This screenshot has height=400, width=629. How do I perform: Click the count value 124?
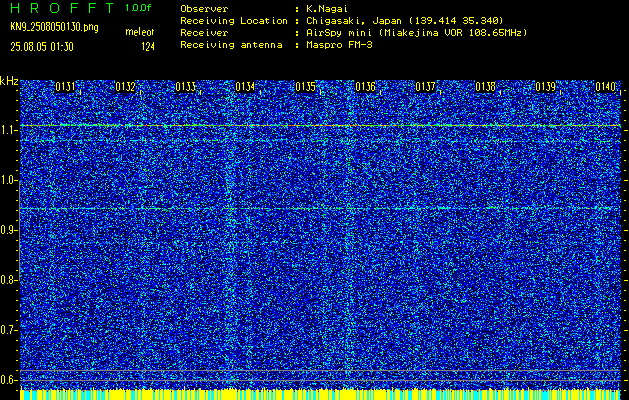[x=147, y=47]
